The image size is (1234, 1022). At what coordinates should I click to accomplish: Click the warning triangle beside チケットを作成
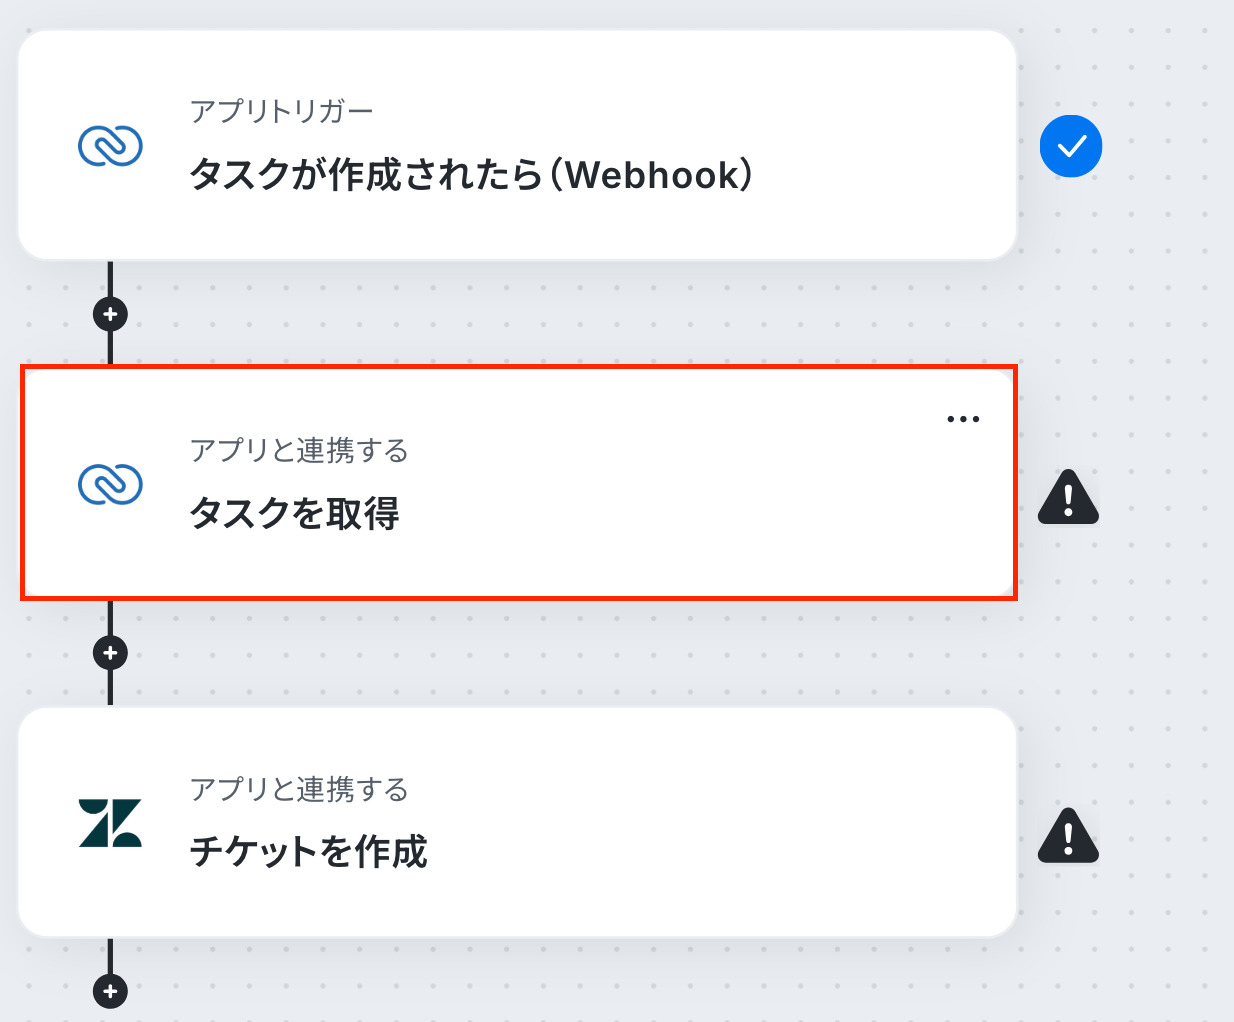(x=1069, y=836)
